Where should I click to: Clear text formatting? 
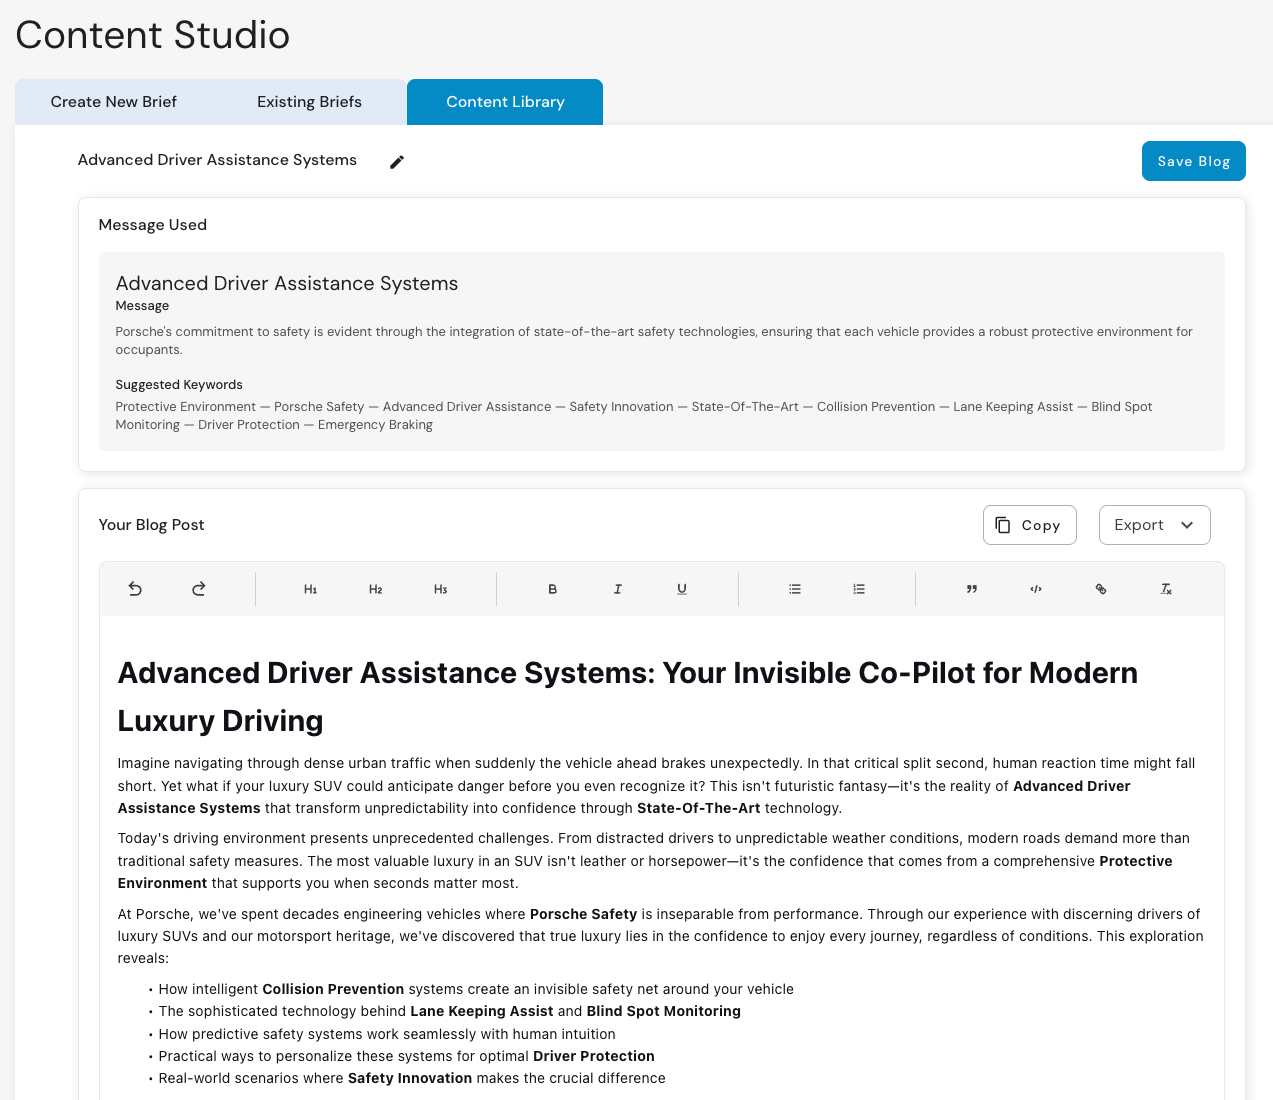coord(1166,589)
